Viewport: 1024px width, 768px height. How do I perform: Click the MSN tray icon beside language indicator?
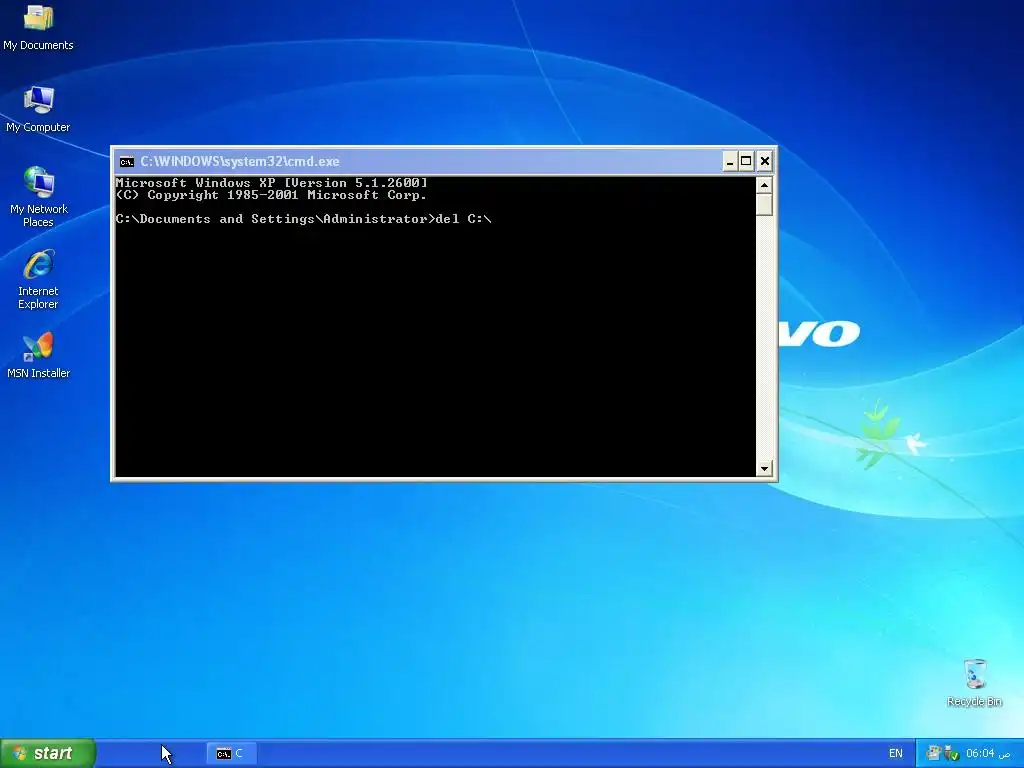[x=934, y=753]
